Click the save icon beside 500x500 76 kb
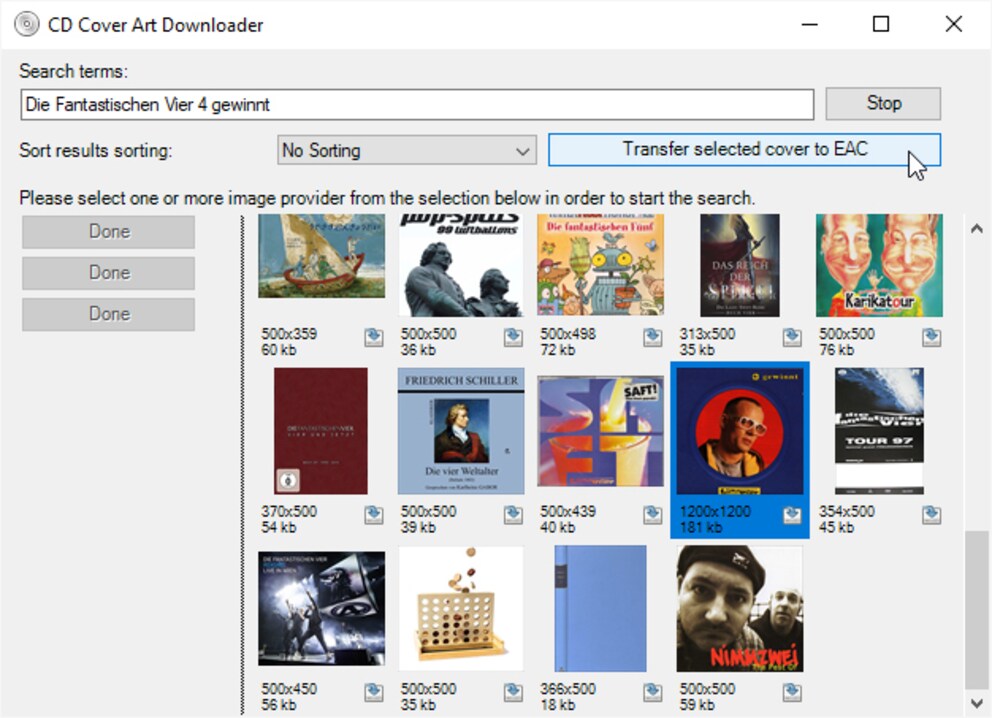The height and width of the screenshot is (718, 992). [x=931, y=337]
